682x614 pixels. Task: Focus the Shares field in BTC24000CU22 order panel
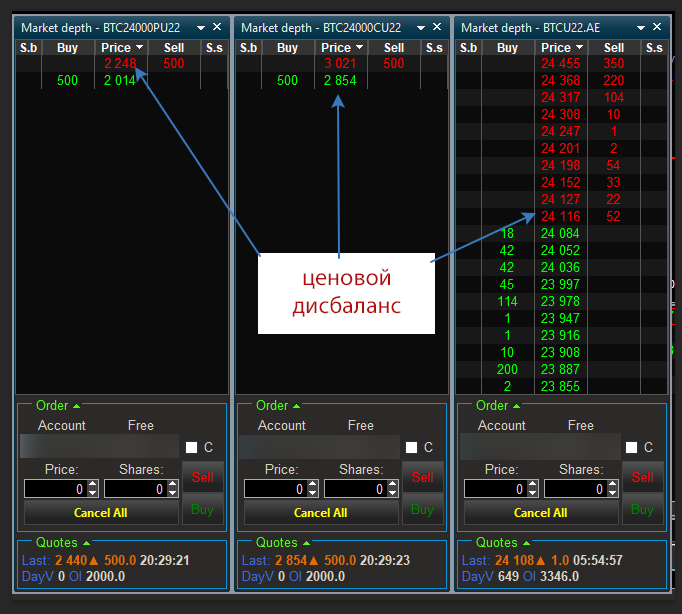click(x=356, y=489)
